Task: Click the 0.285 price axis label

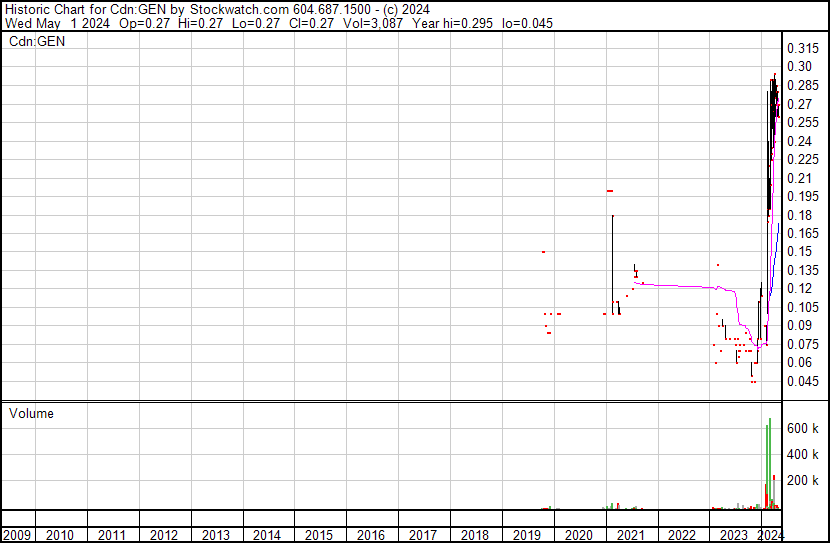Action: pos(803,85)
